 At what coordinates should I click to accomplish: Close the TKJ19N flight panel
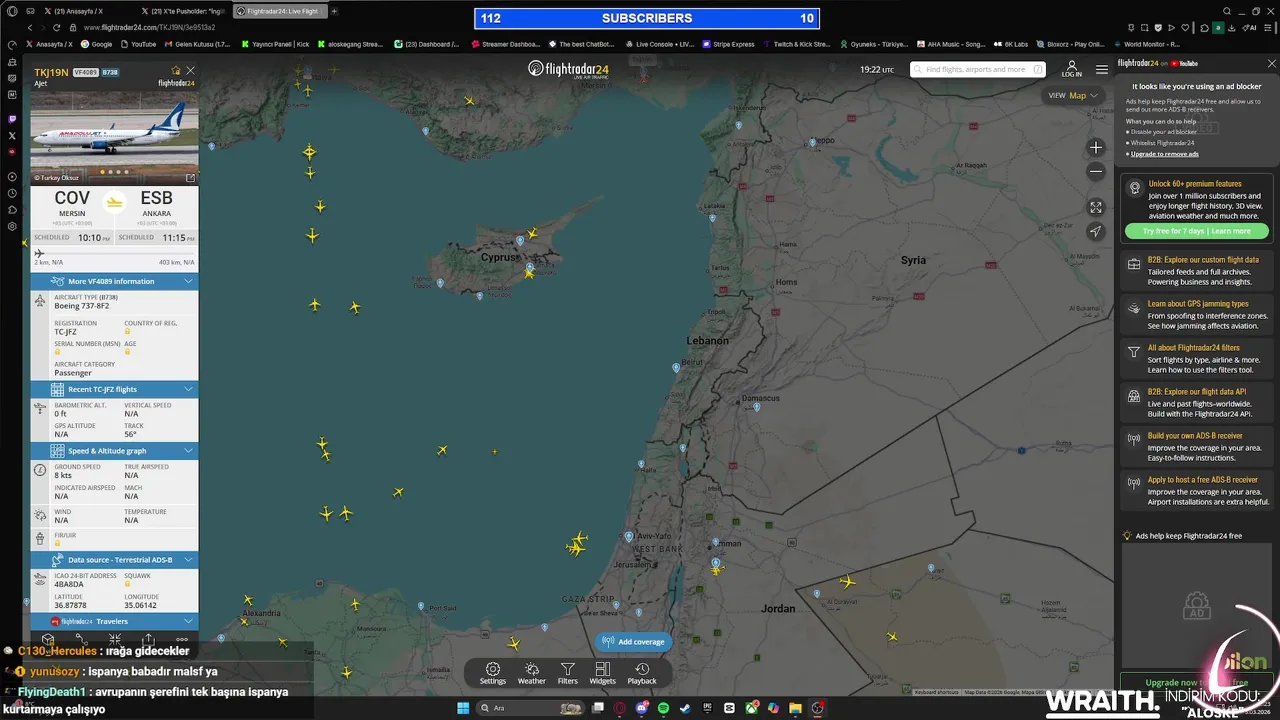190,71
